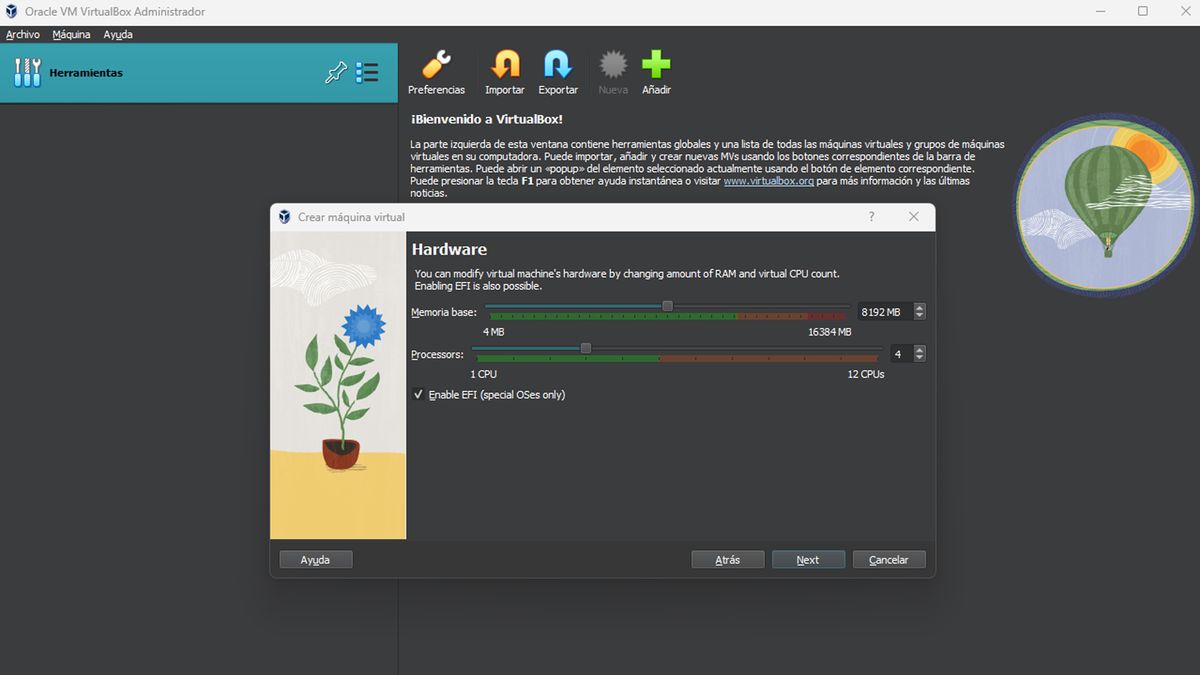Click the Next button in the wizard

point(808,559)
